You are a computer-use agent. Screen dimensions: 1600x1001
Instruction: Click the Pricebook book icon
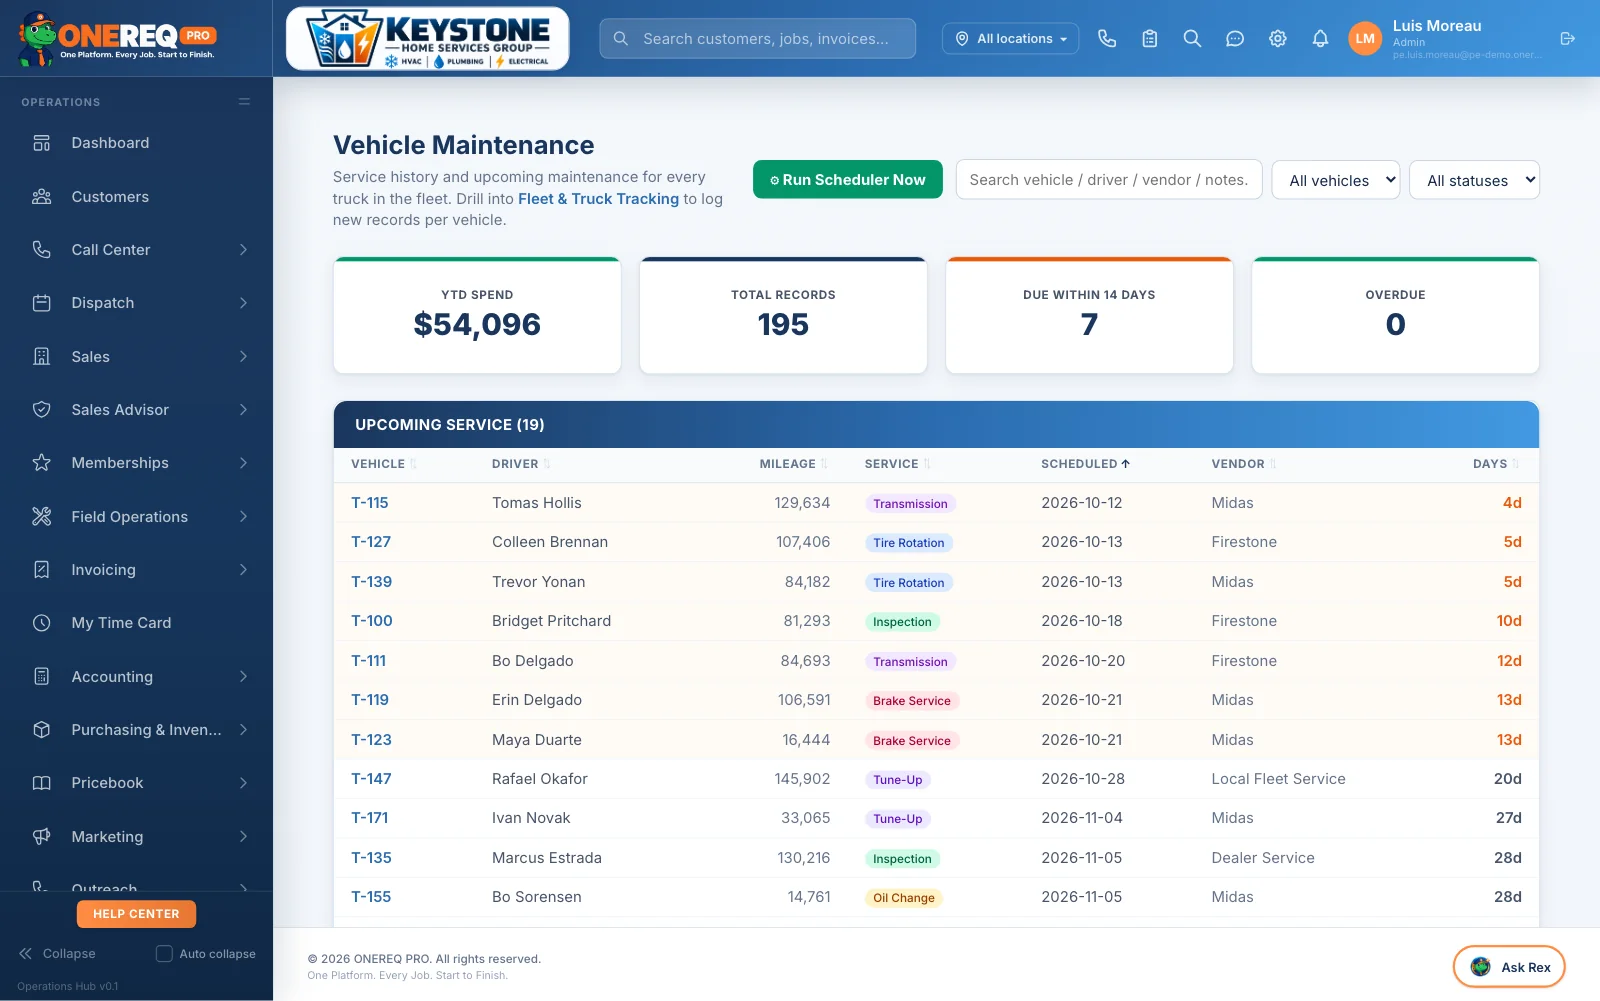[x=42, y=783]
